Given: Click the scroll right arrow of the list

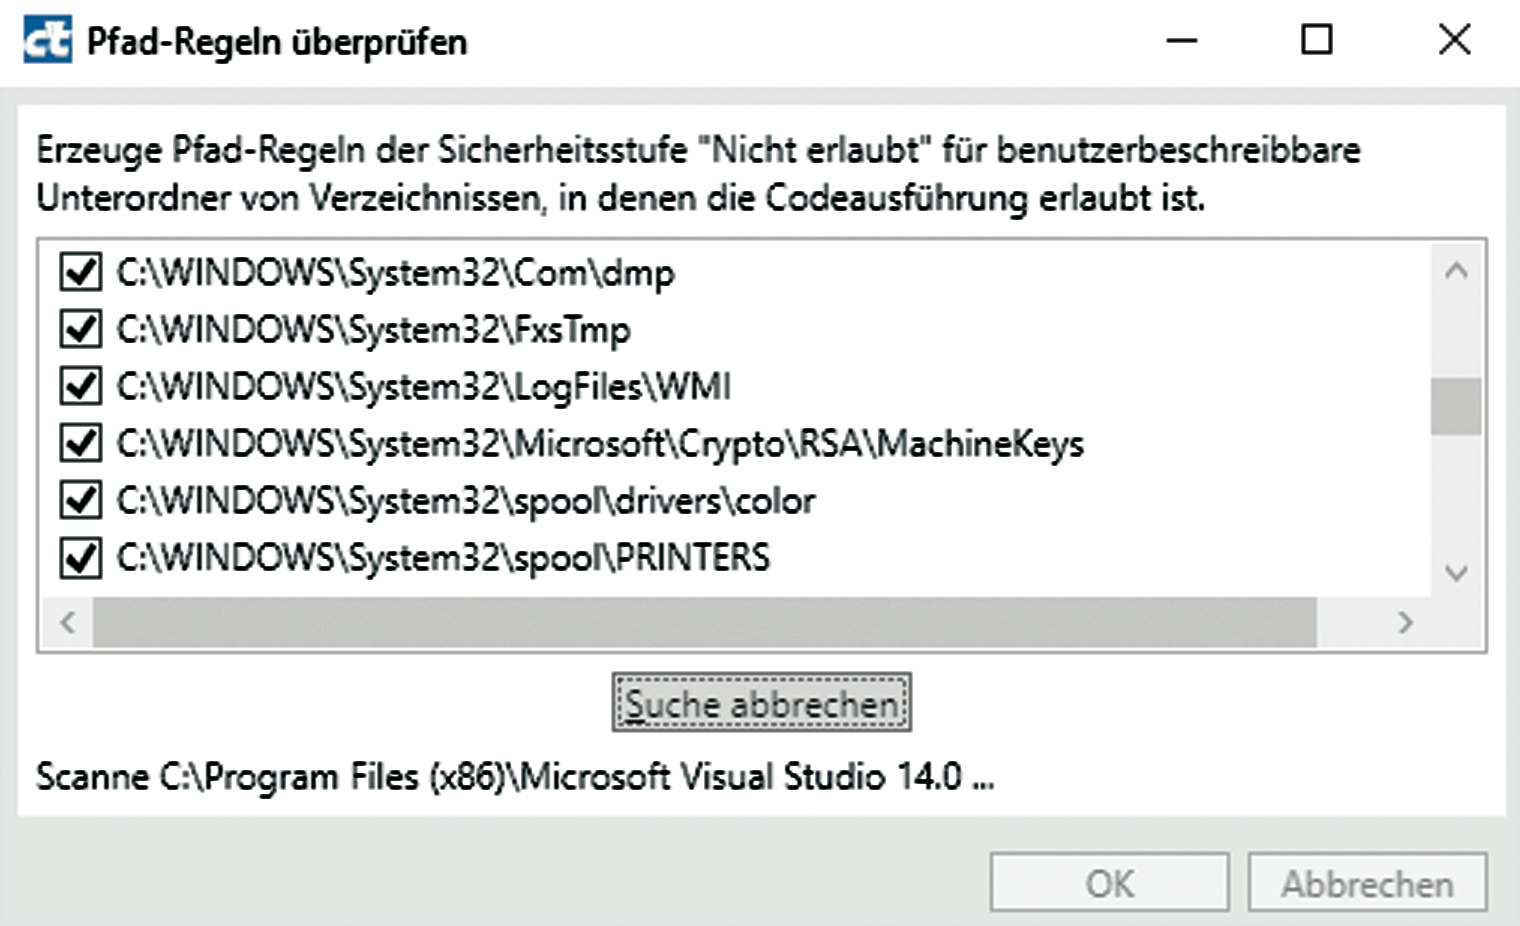Looking at the screenshot, I should point(1405,622).
